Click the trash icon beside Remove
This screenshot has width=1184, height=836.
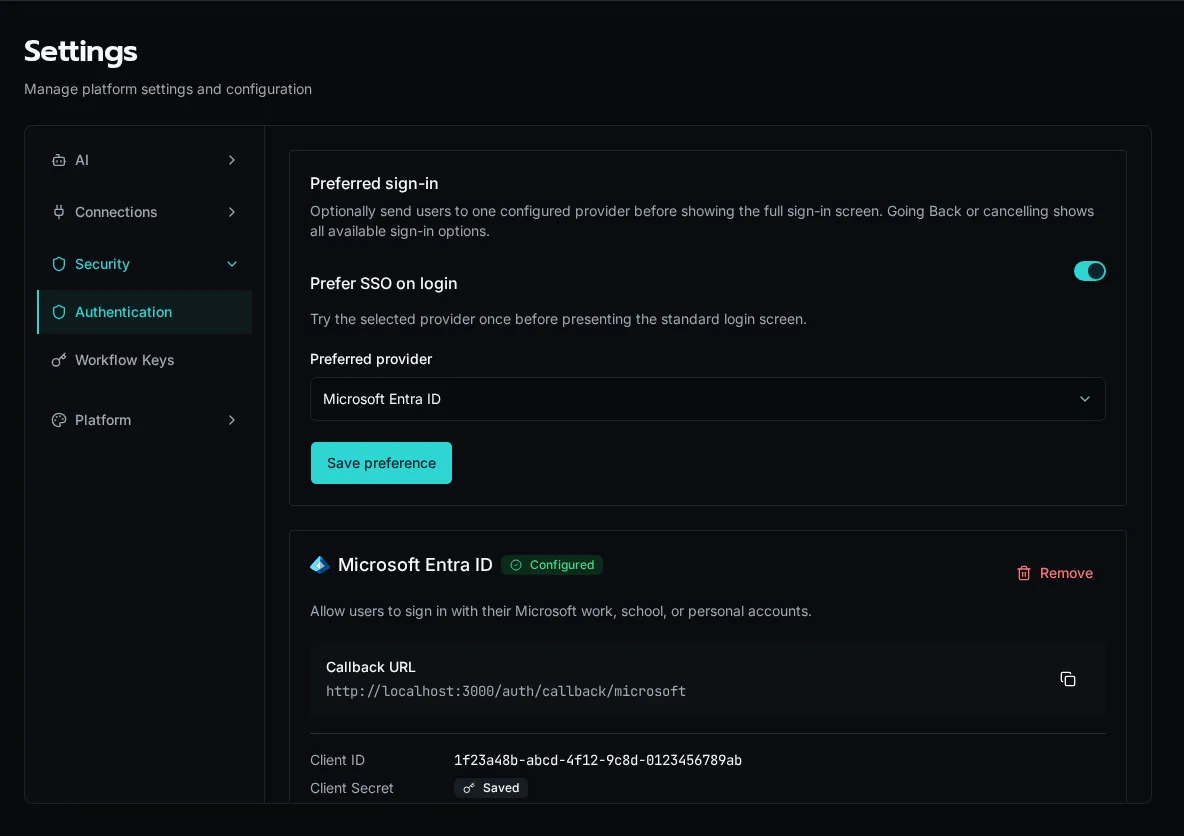click(1024, 573)
